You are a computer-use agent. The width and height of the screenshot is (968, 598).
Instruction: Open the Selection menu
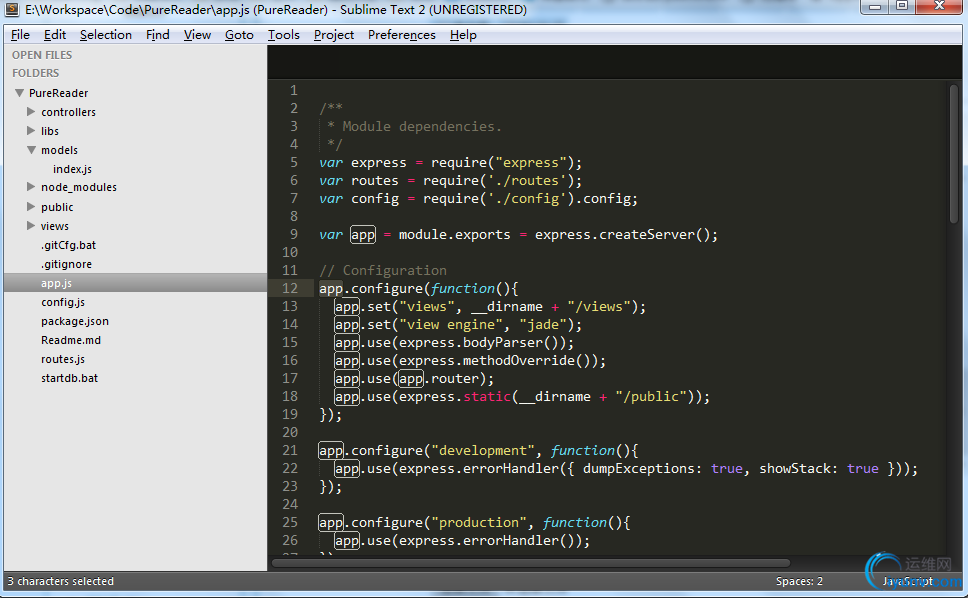106,35
